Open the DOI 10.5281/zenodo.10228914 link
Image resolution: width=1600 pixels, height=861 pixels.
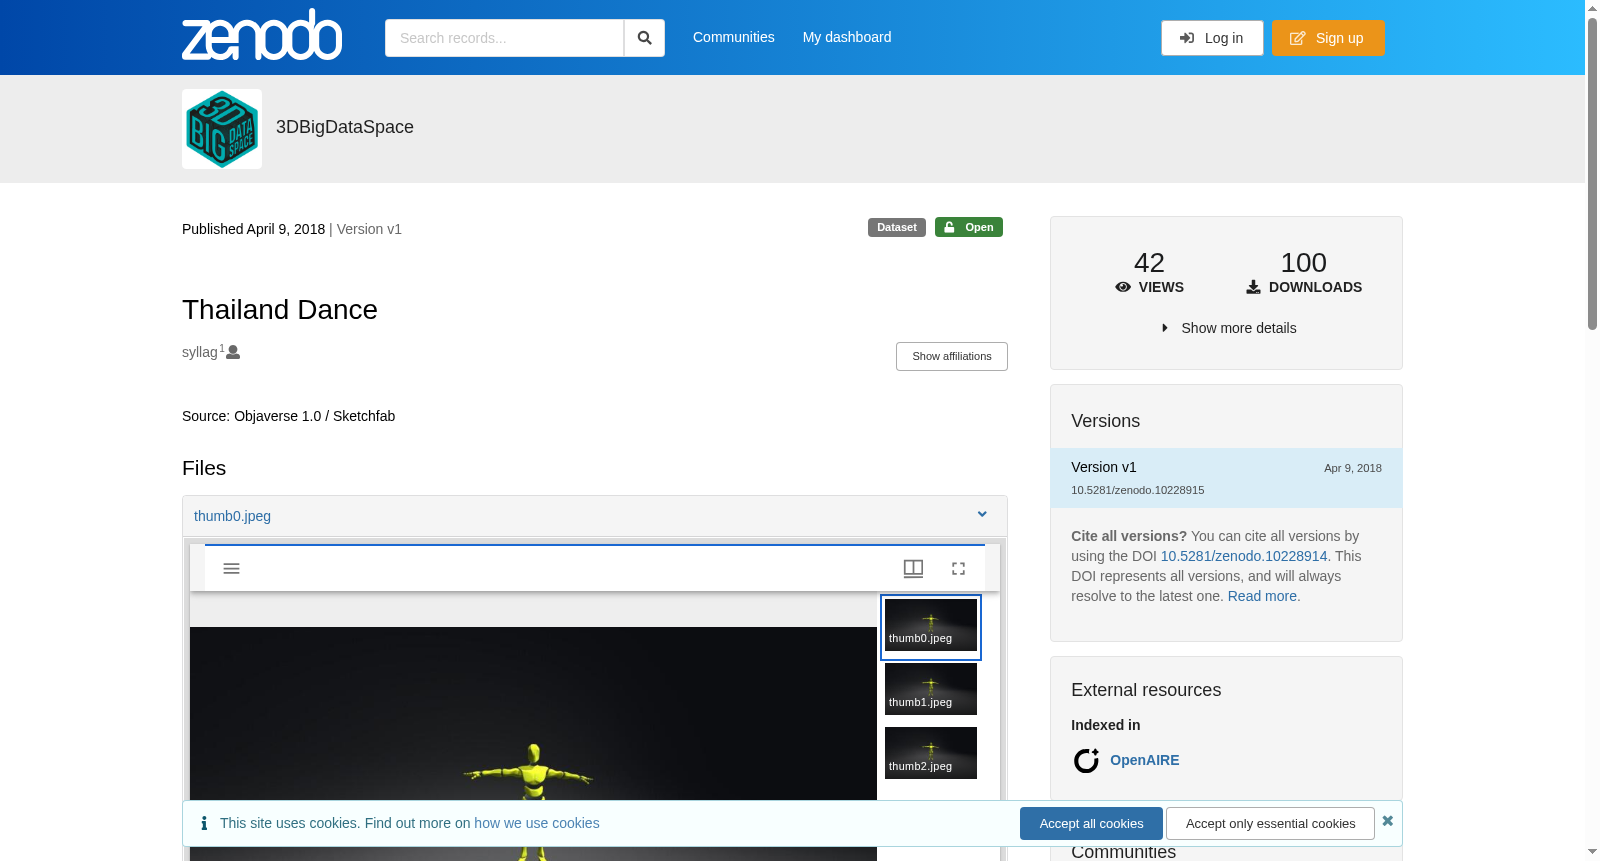[1244, 556]
